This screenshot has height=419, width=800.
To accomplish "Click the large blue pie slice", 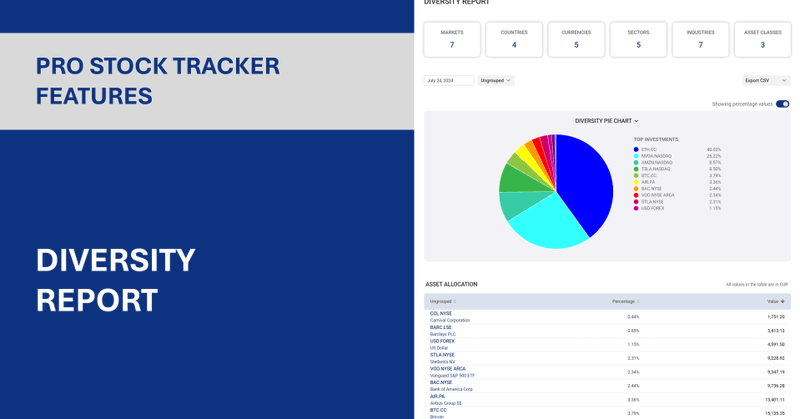I will (x=587, y=184).
